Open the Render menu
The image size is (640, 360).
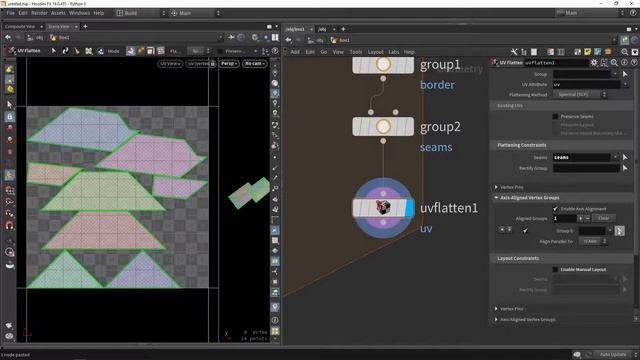[39, 13]
